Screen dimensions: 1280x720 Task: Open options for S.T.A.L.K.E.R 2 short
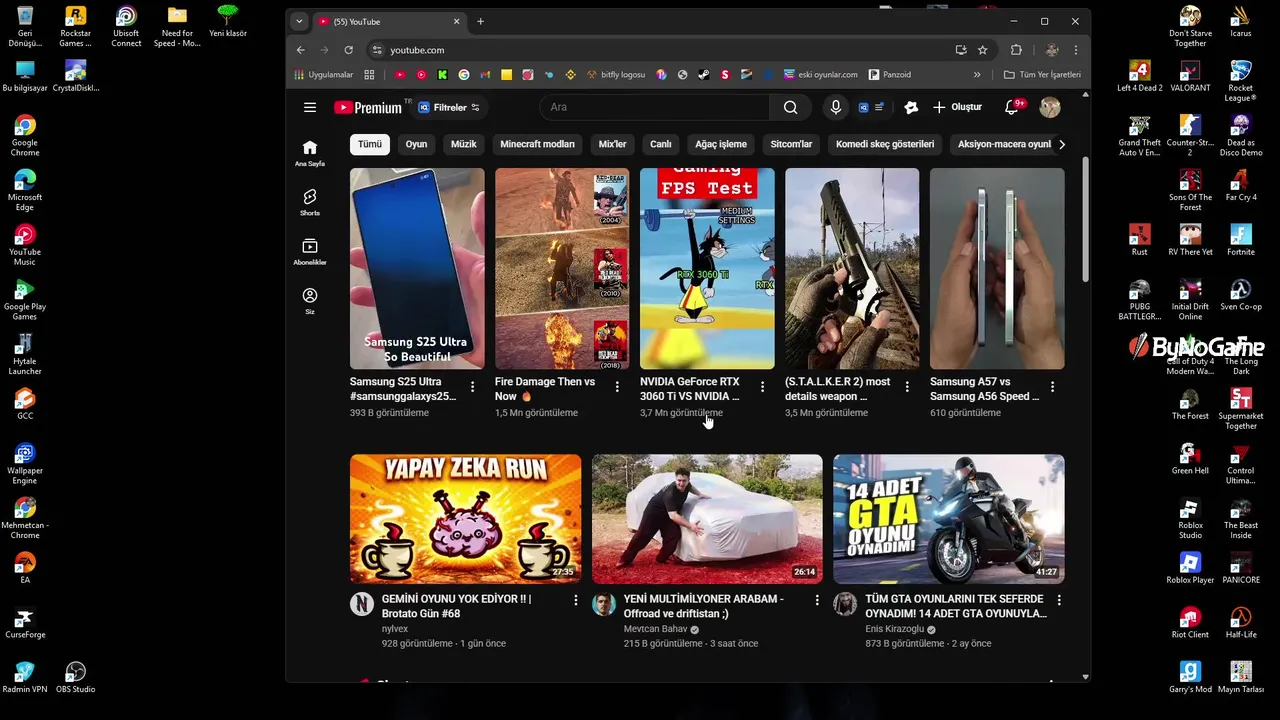click(x=907, y=386)
